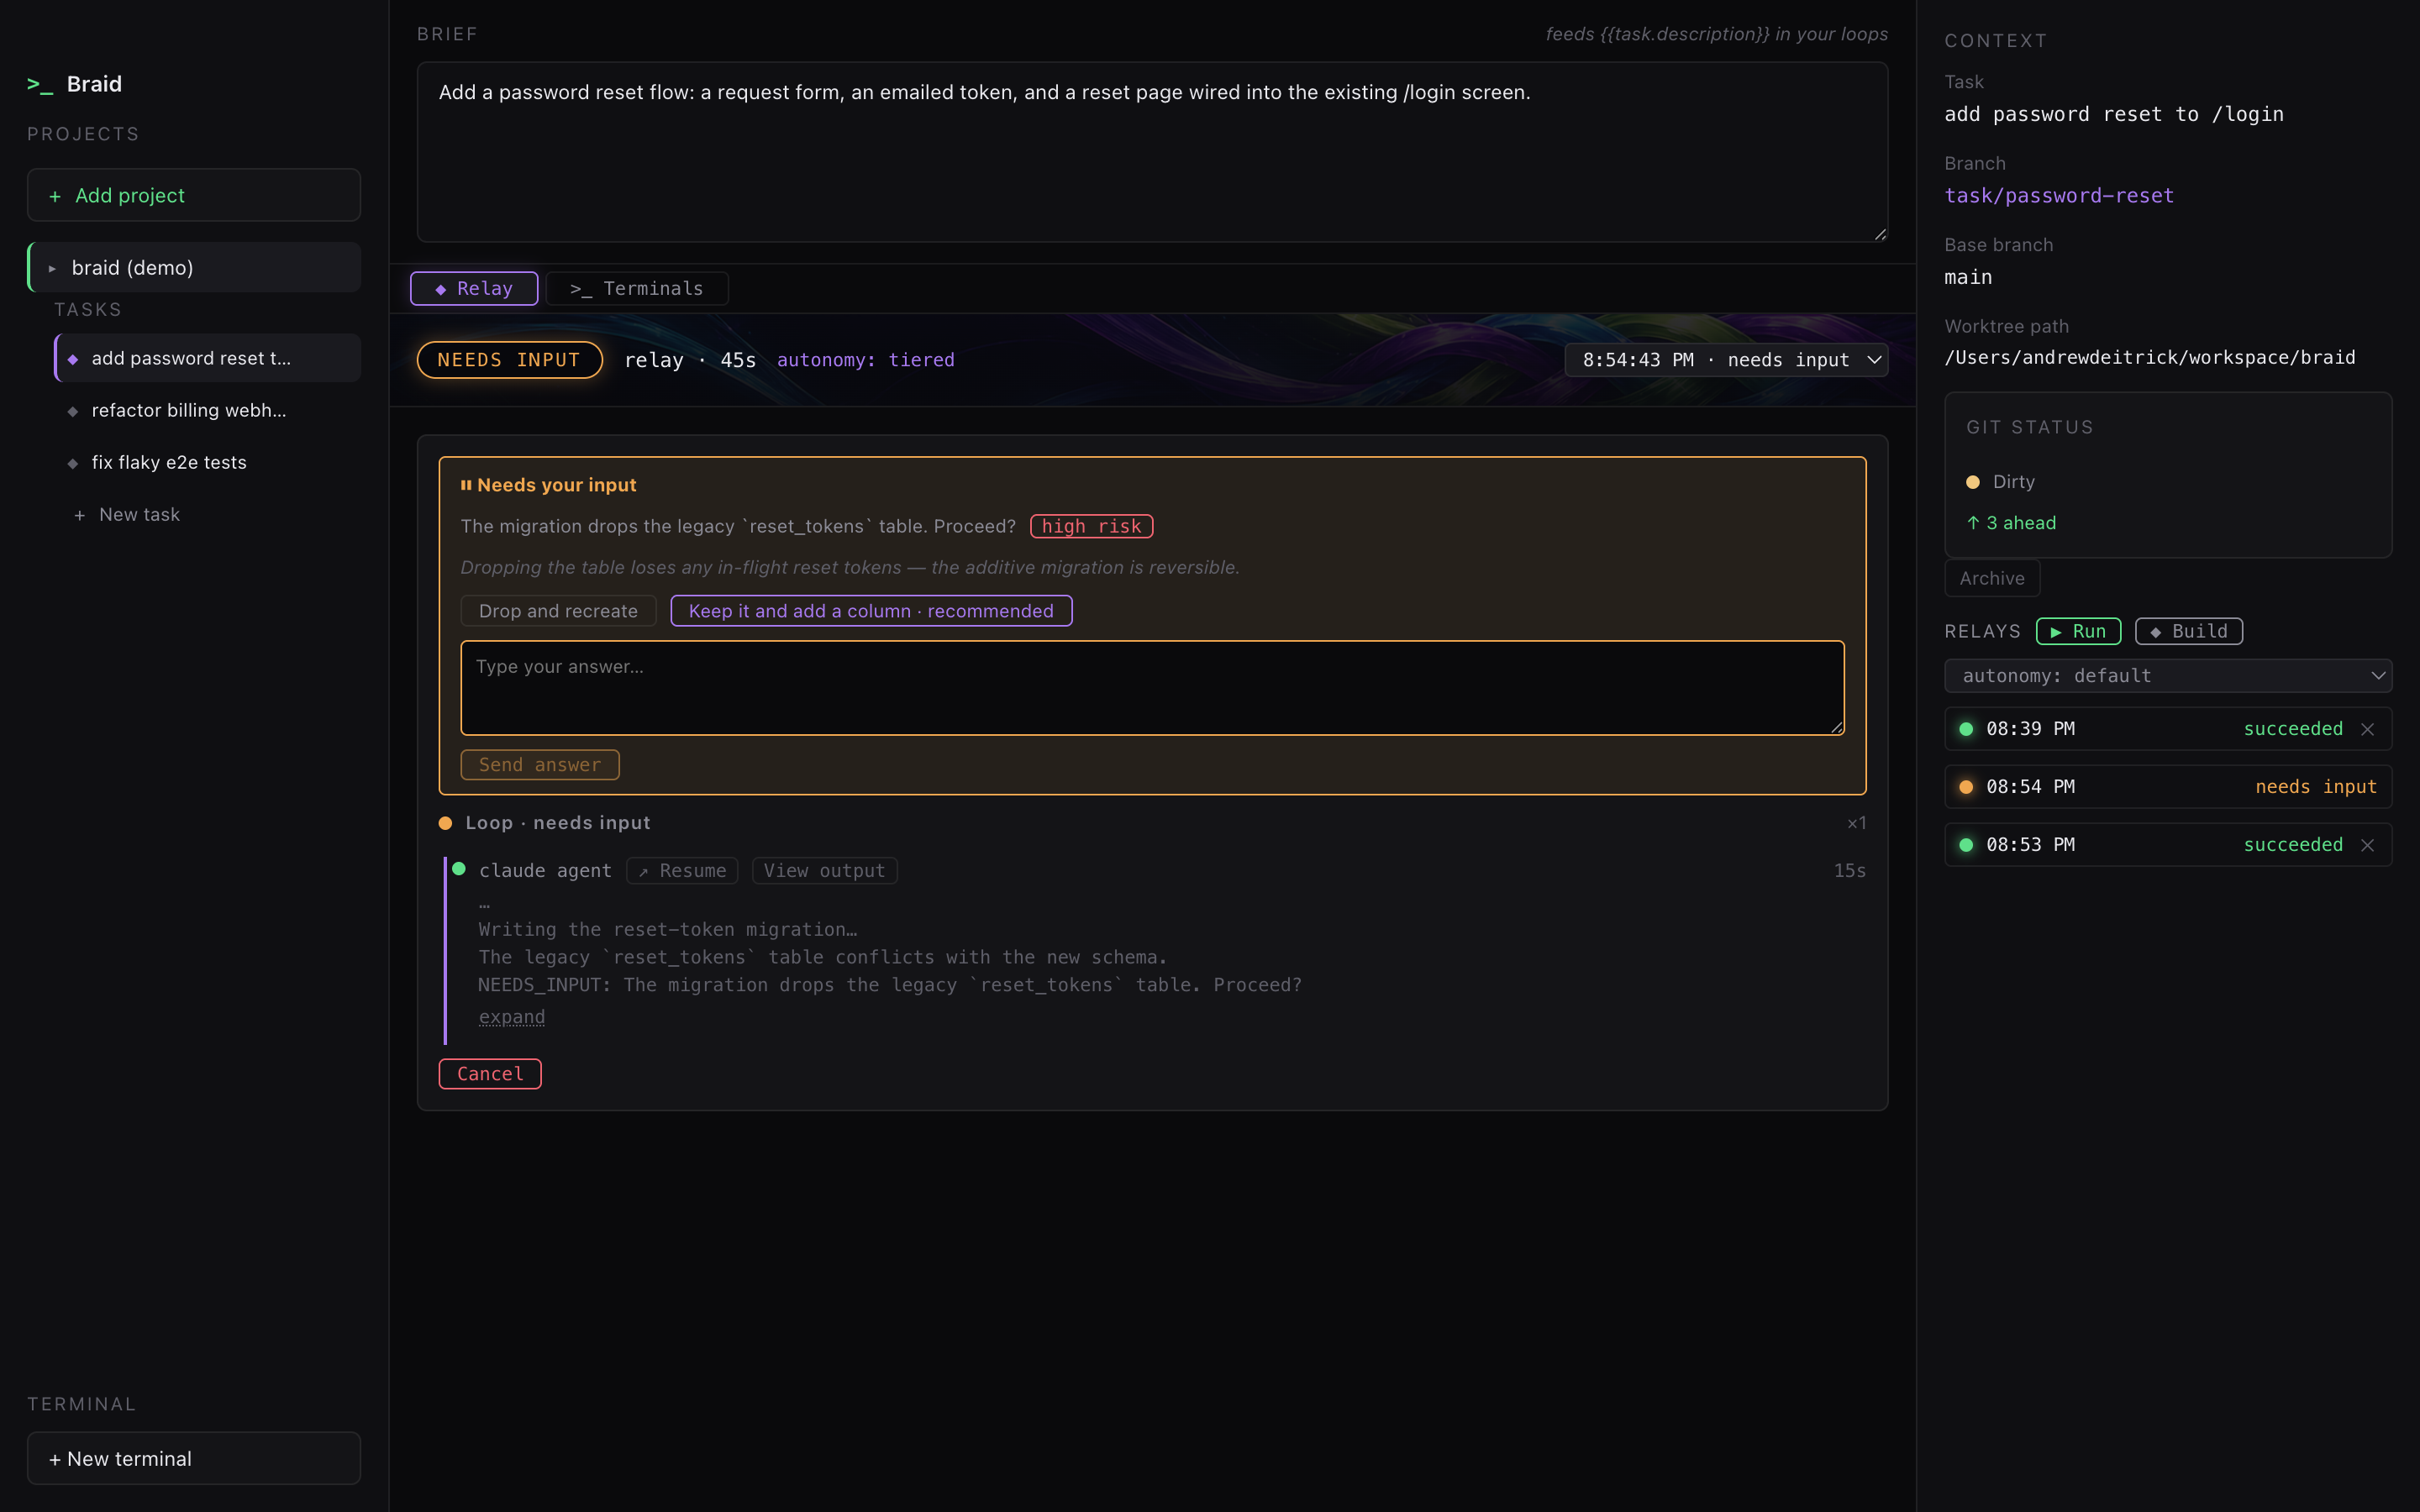
Task: Open the autonomy: default dropdown
Action: click(2168, 676)
